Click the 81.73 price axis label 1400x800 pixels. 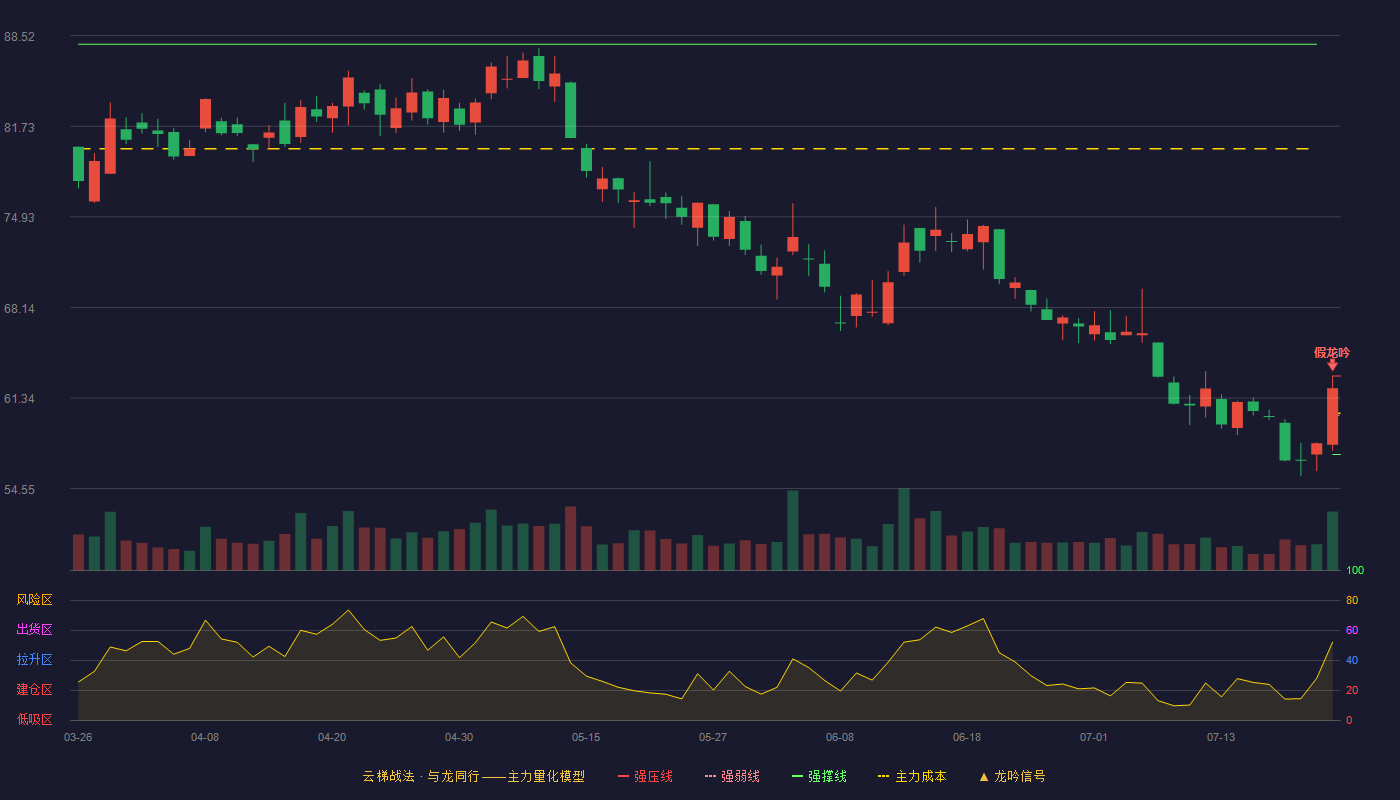pos(19,127)
